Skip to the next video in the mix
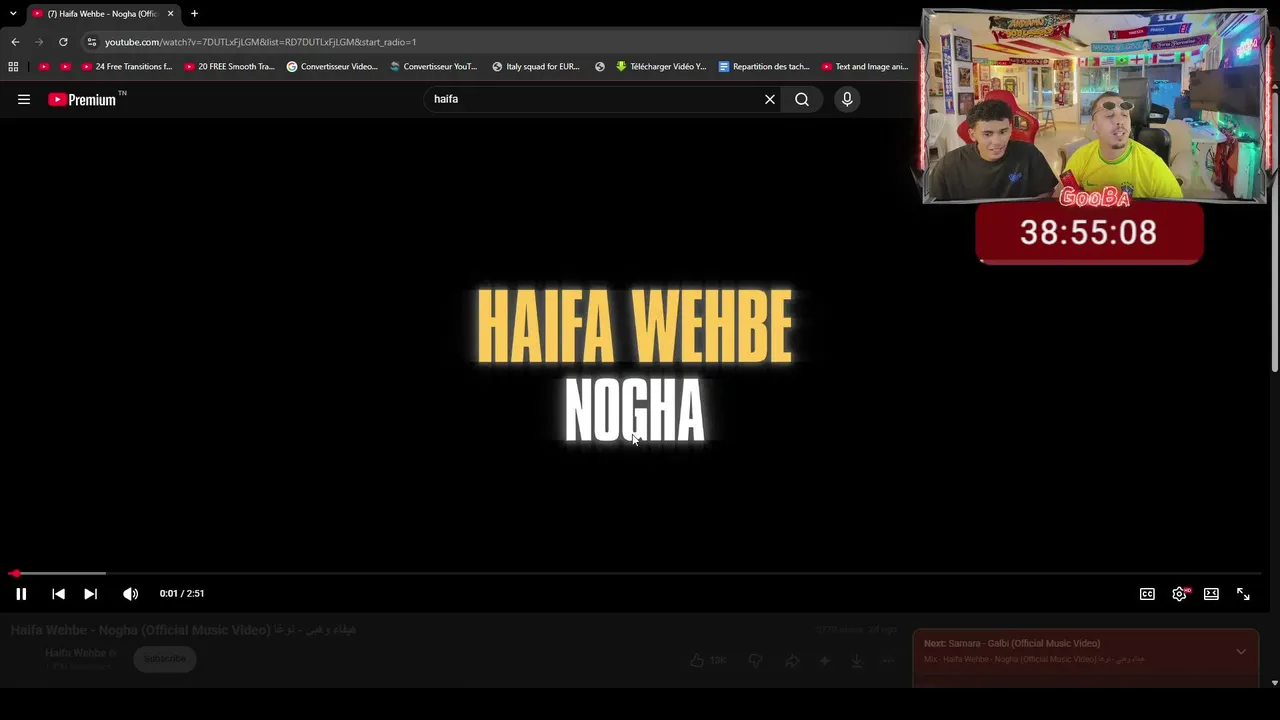This screenshot has height=720, width=1280. pyautogui.click(x=90, y=594)
